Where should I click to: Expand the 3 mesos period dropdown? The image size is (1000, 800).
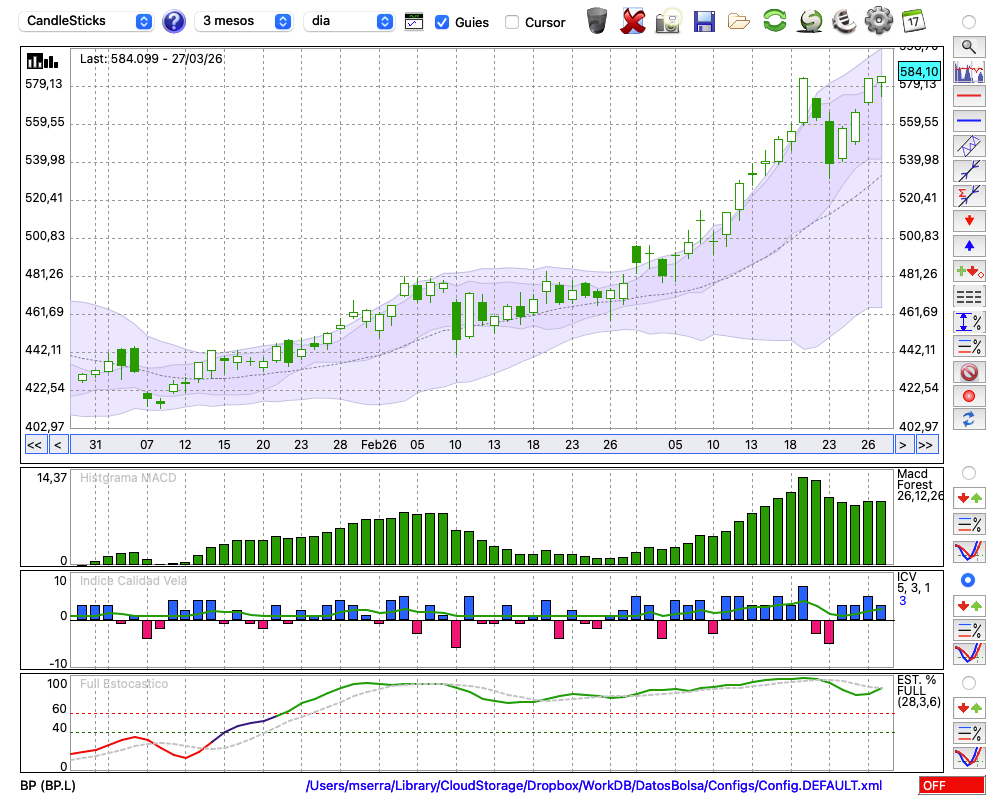click(x=245, y=21)
